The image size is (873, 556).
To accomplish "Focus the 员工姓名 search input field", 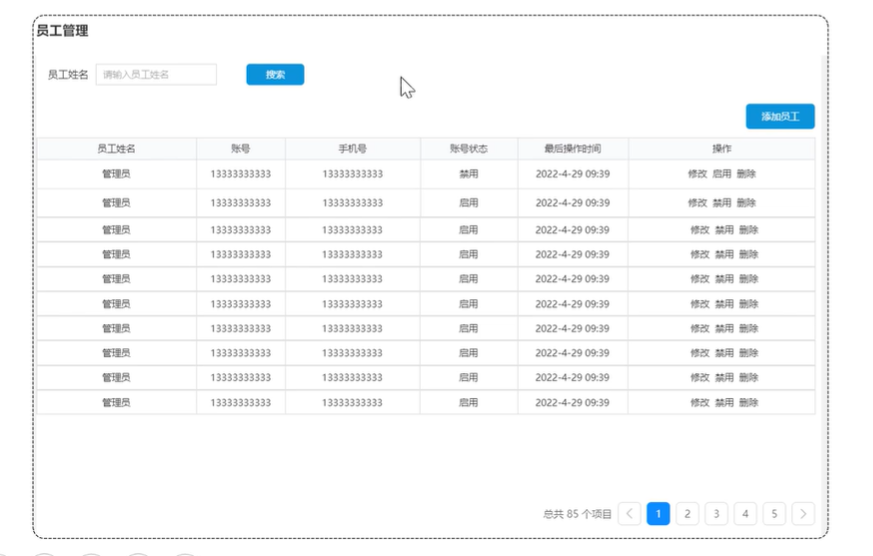I will click(x=156, y=75).
